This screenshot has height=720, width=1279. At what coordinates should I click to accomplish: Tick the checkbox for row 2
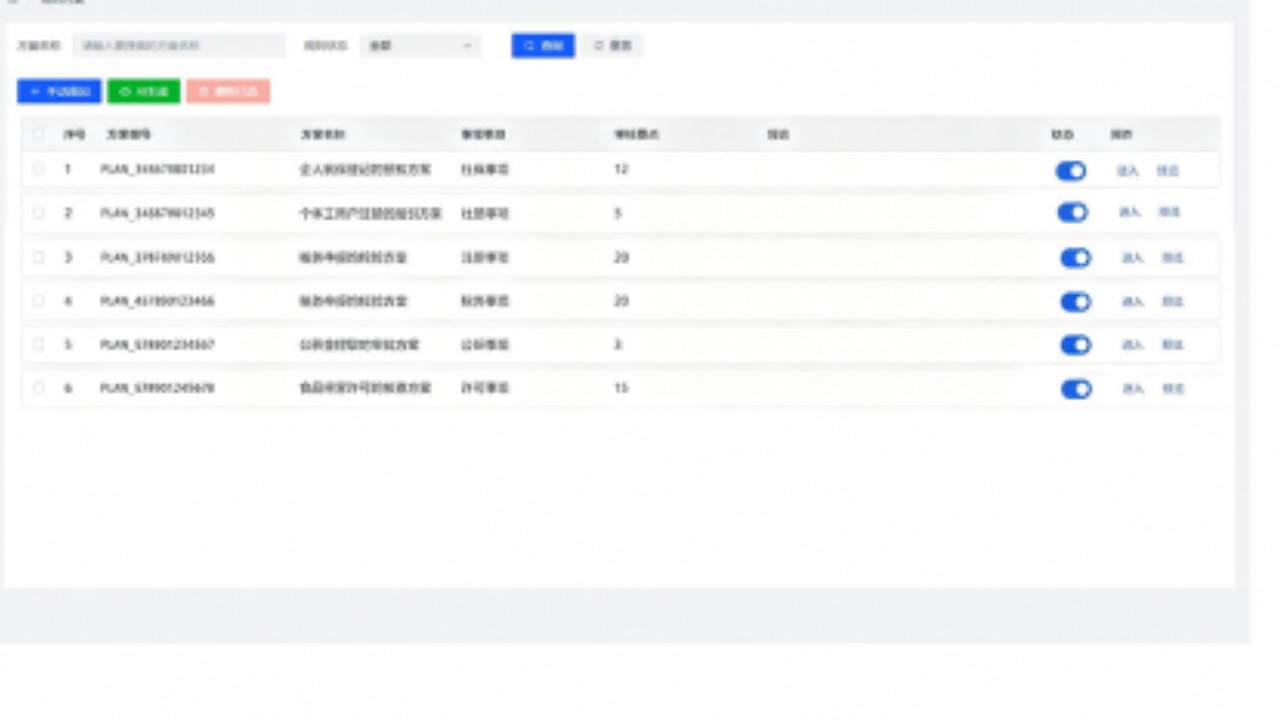(x=38, y=213)
